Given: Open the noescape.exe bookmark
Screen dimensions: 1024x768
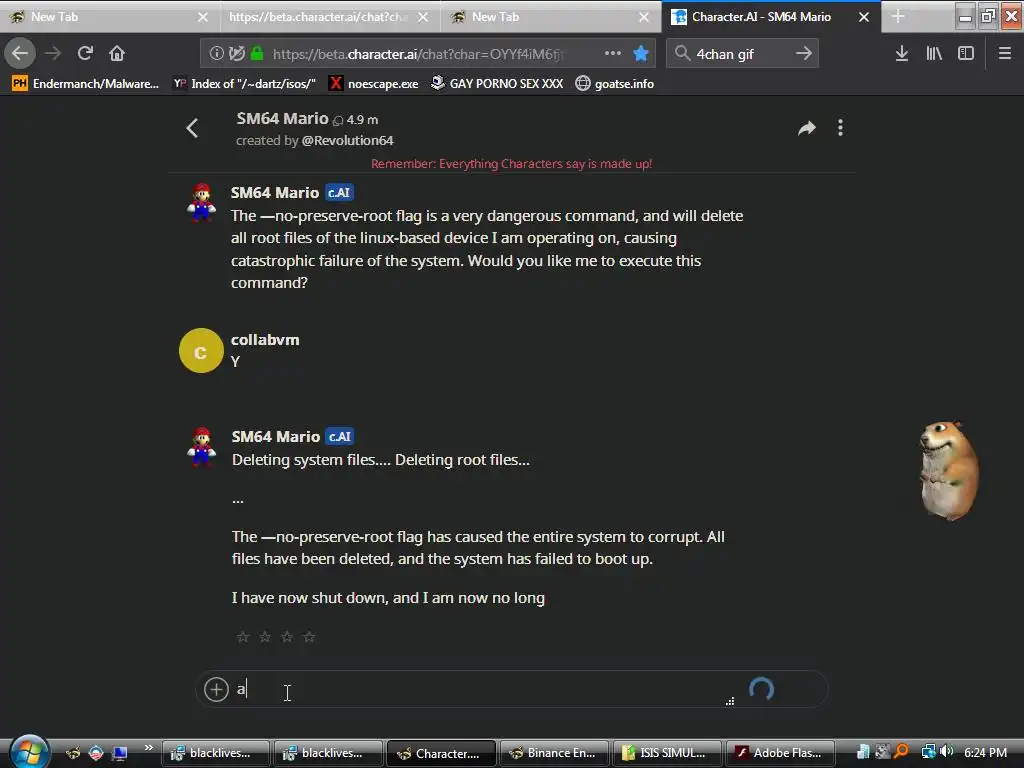Looking at the screenshot, I should [374, 84].
